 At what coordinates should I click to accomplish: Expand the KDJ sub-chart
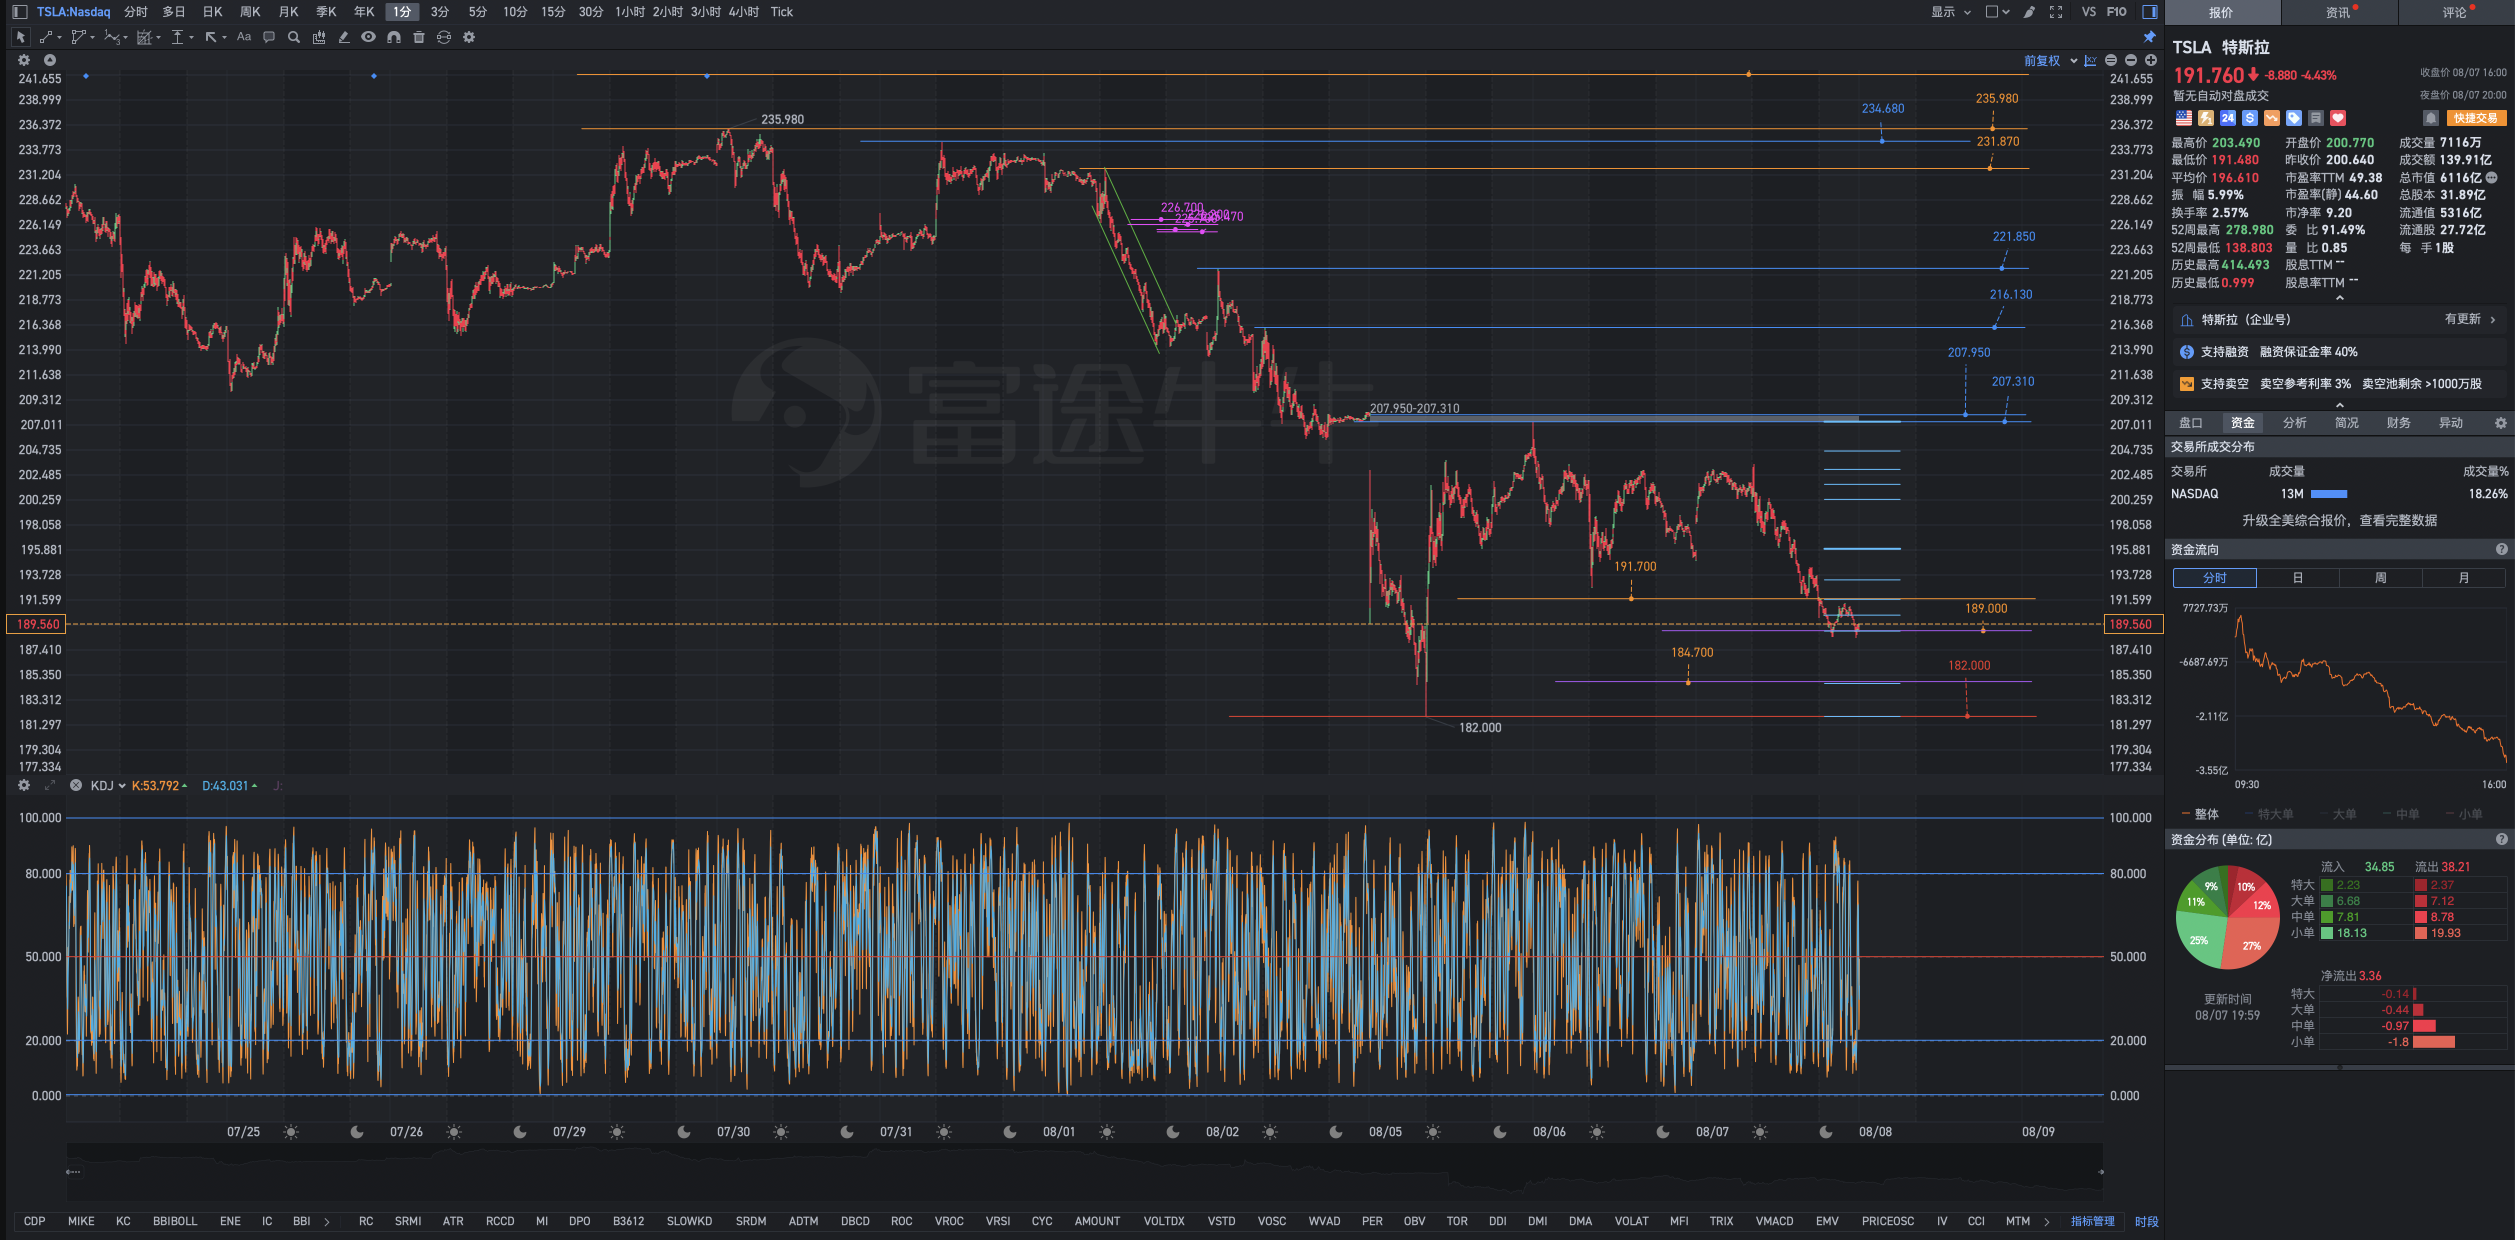(x=50, y=786)
